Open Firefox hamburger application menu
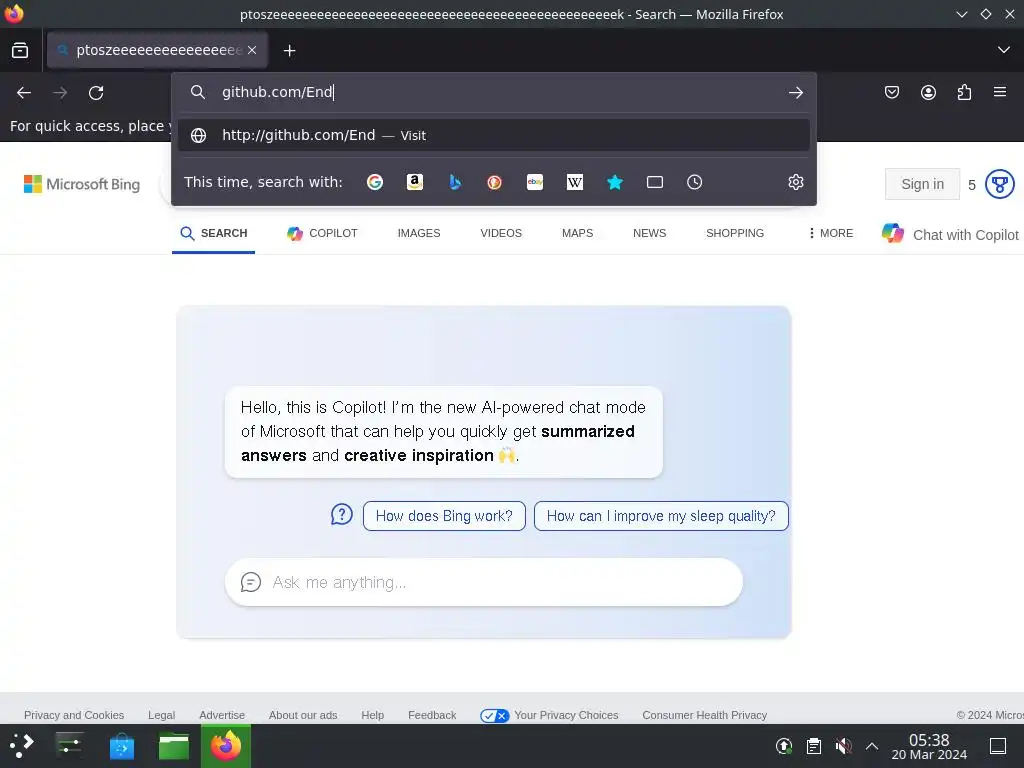 (1000, 92)
